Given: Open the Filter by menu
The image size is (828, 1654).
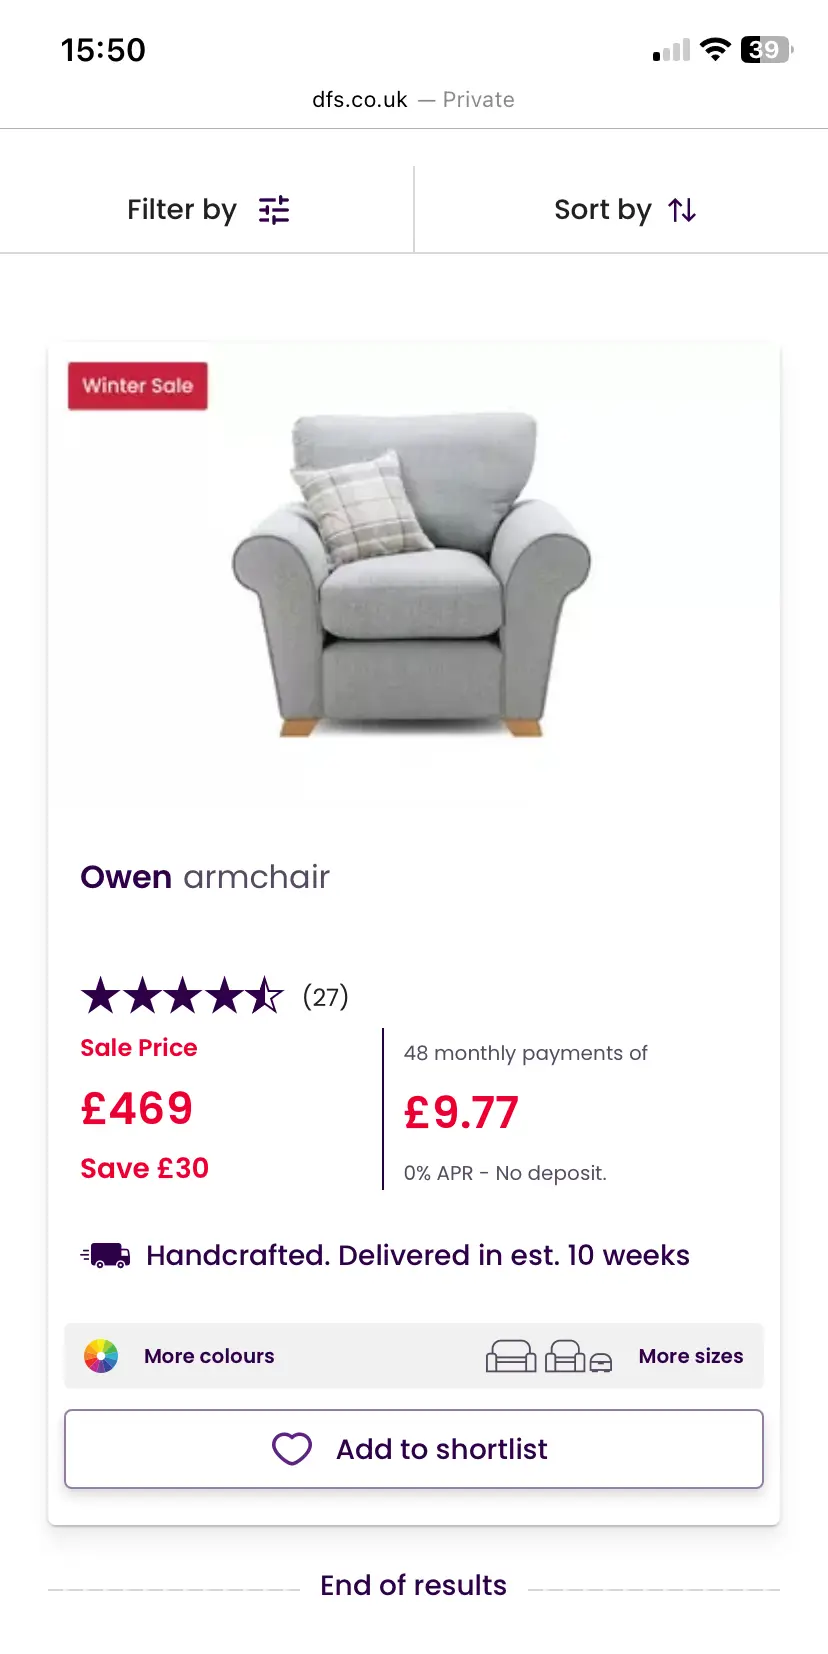Looking at the screenshot, I should pos(207,210).
